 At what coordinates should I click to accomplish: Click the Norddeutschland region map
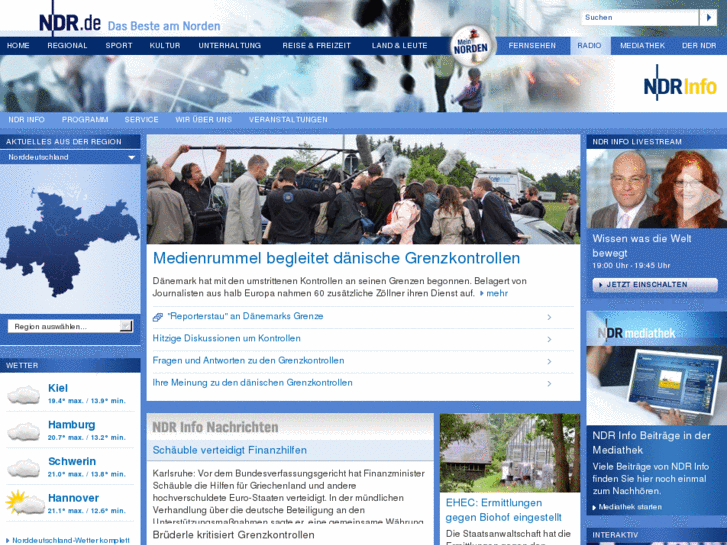point(70,241)
